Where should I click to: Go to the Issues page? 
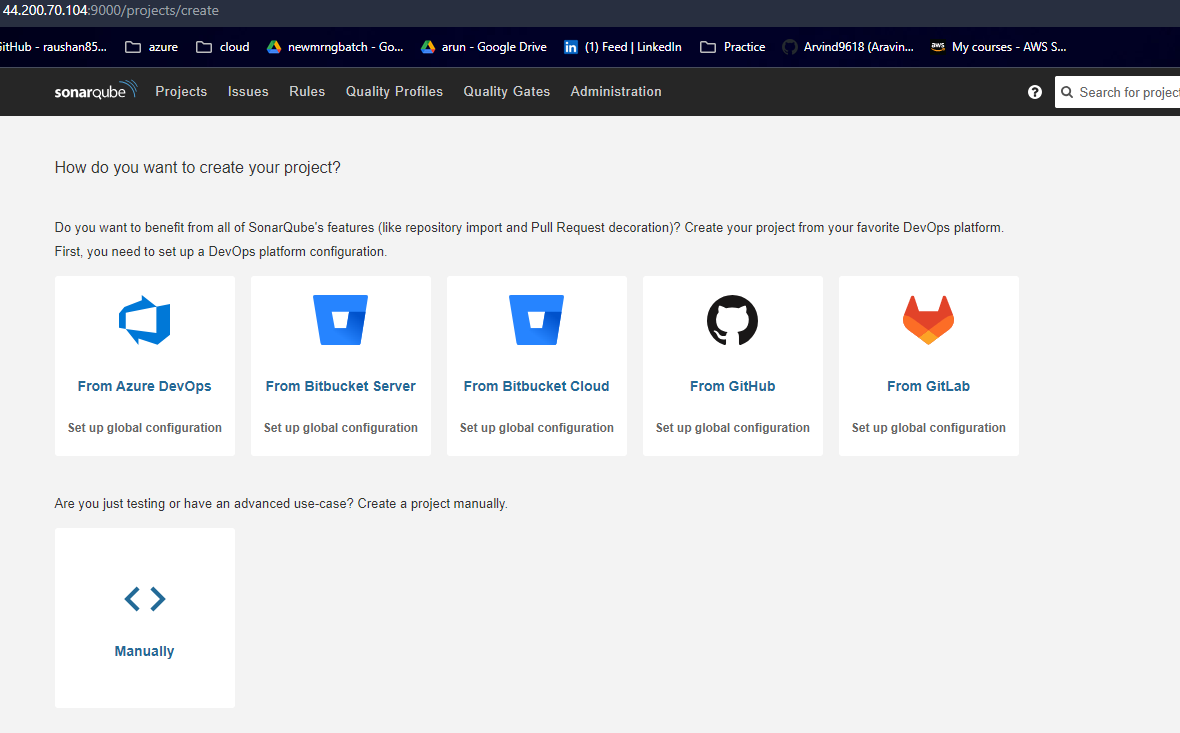point(248,91)
